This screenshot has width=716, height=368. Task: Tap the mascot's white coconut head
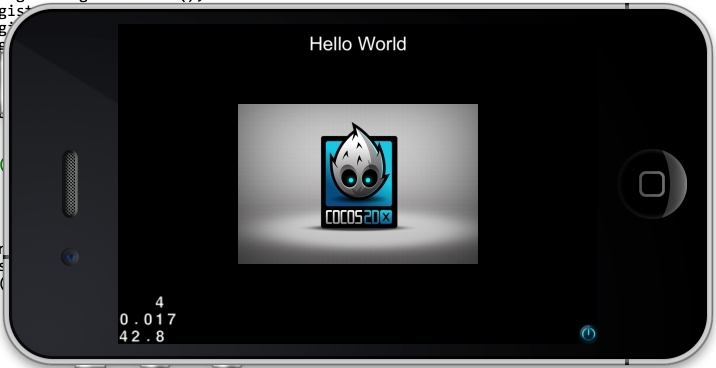358,162
